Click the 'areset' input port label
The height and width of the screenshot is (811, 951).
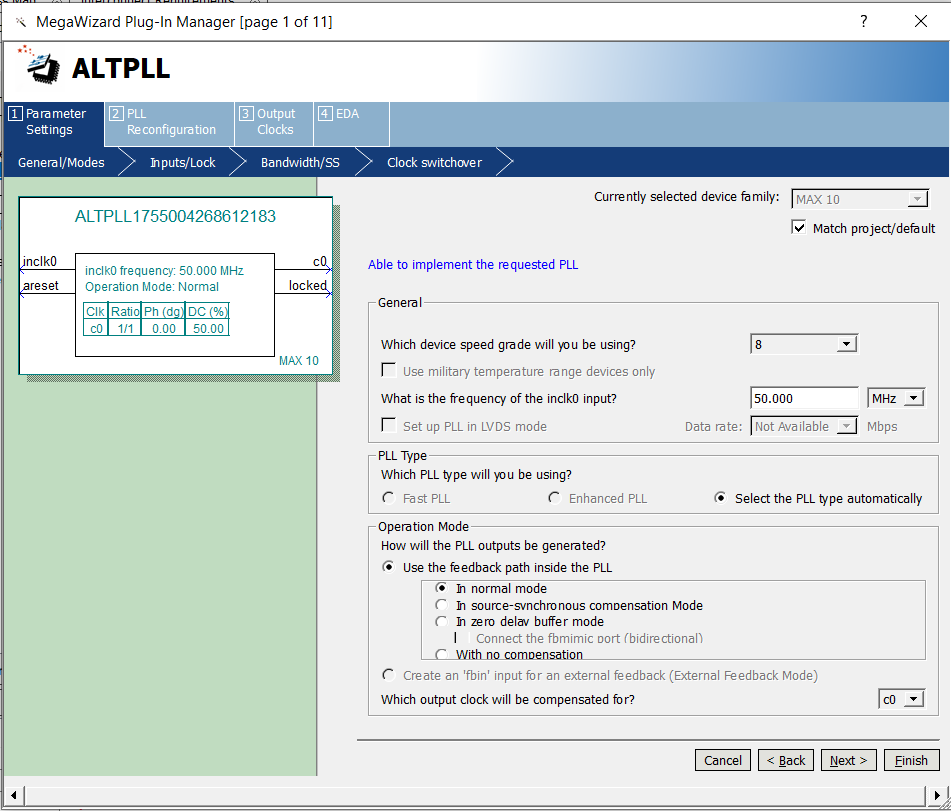(x=41, y=286)
